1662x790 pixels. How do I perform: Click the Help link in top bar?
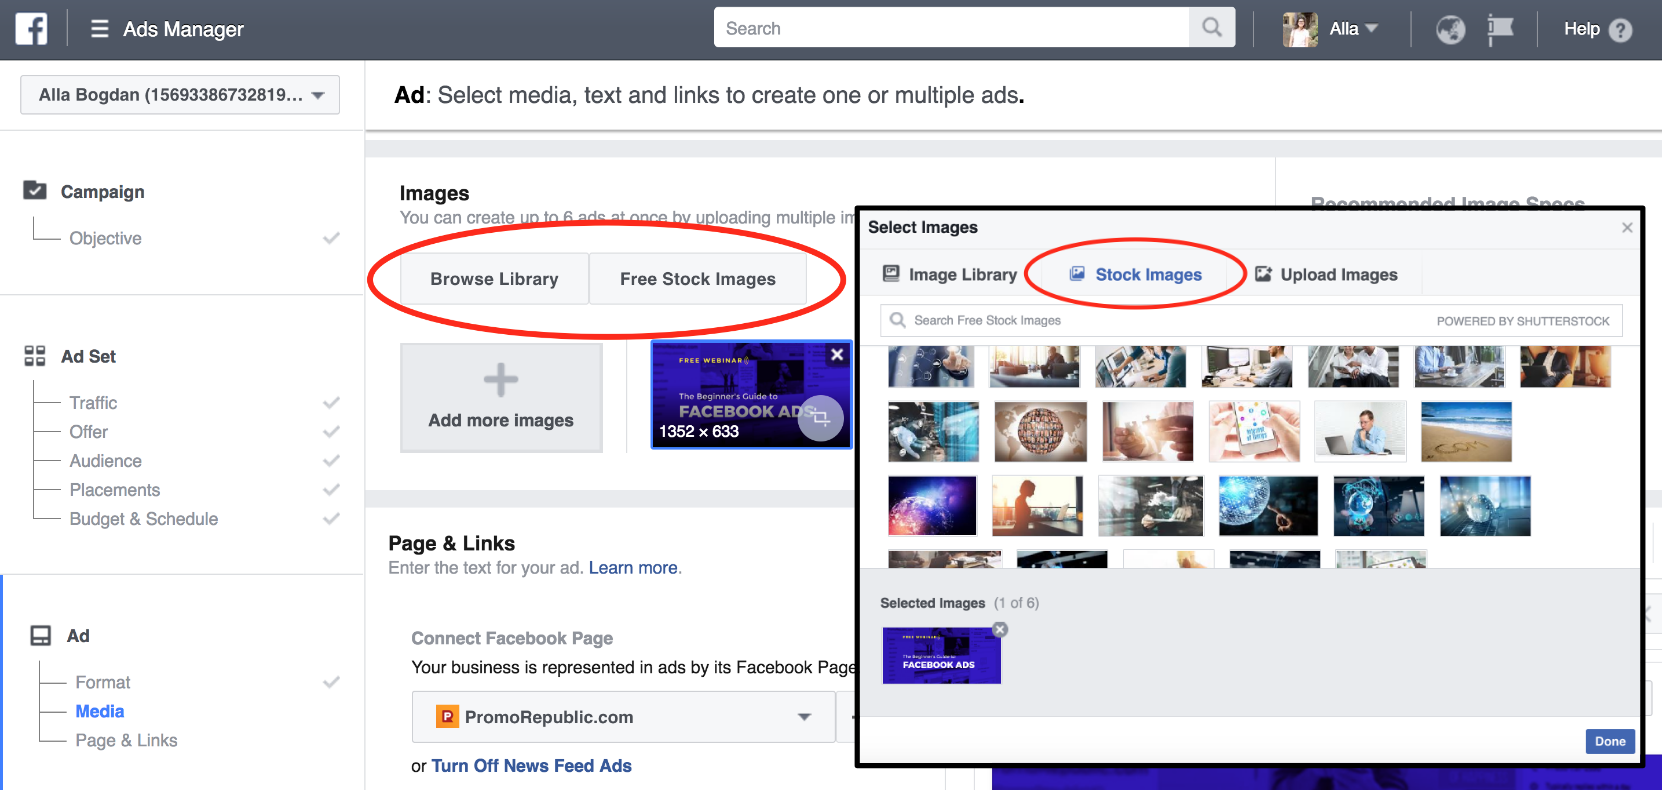(x=1581, y=29)
